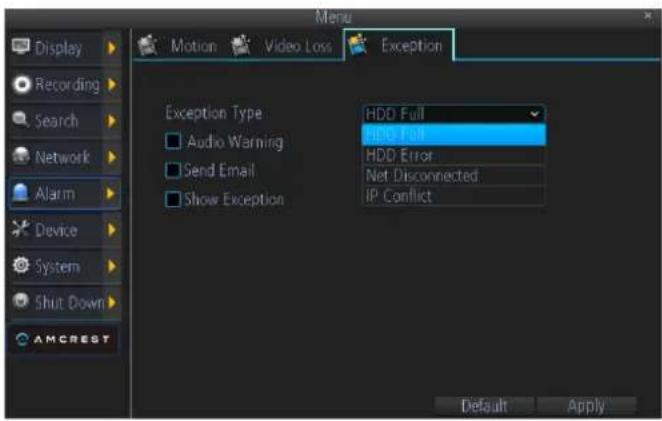Click the Video Loss tab icon

coord(241,45)
